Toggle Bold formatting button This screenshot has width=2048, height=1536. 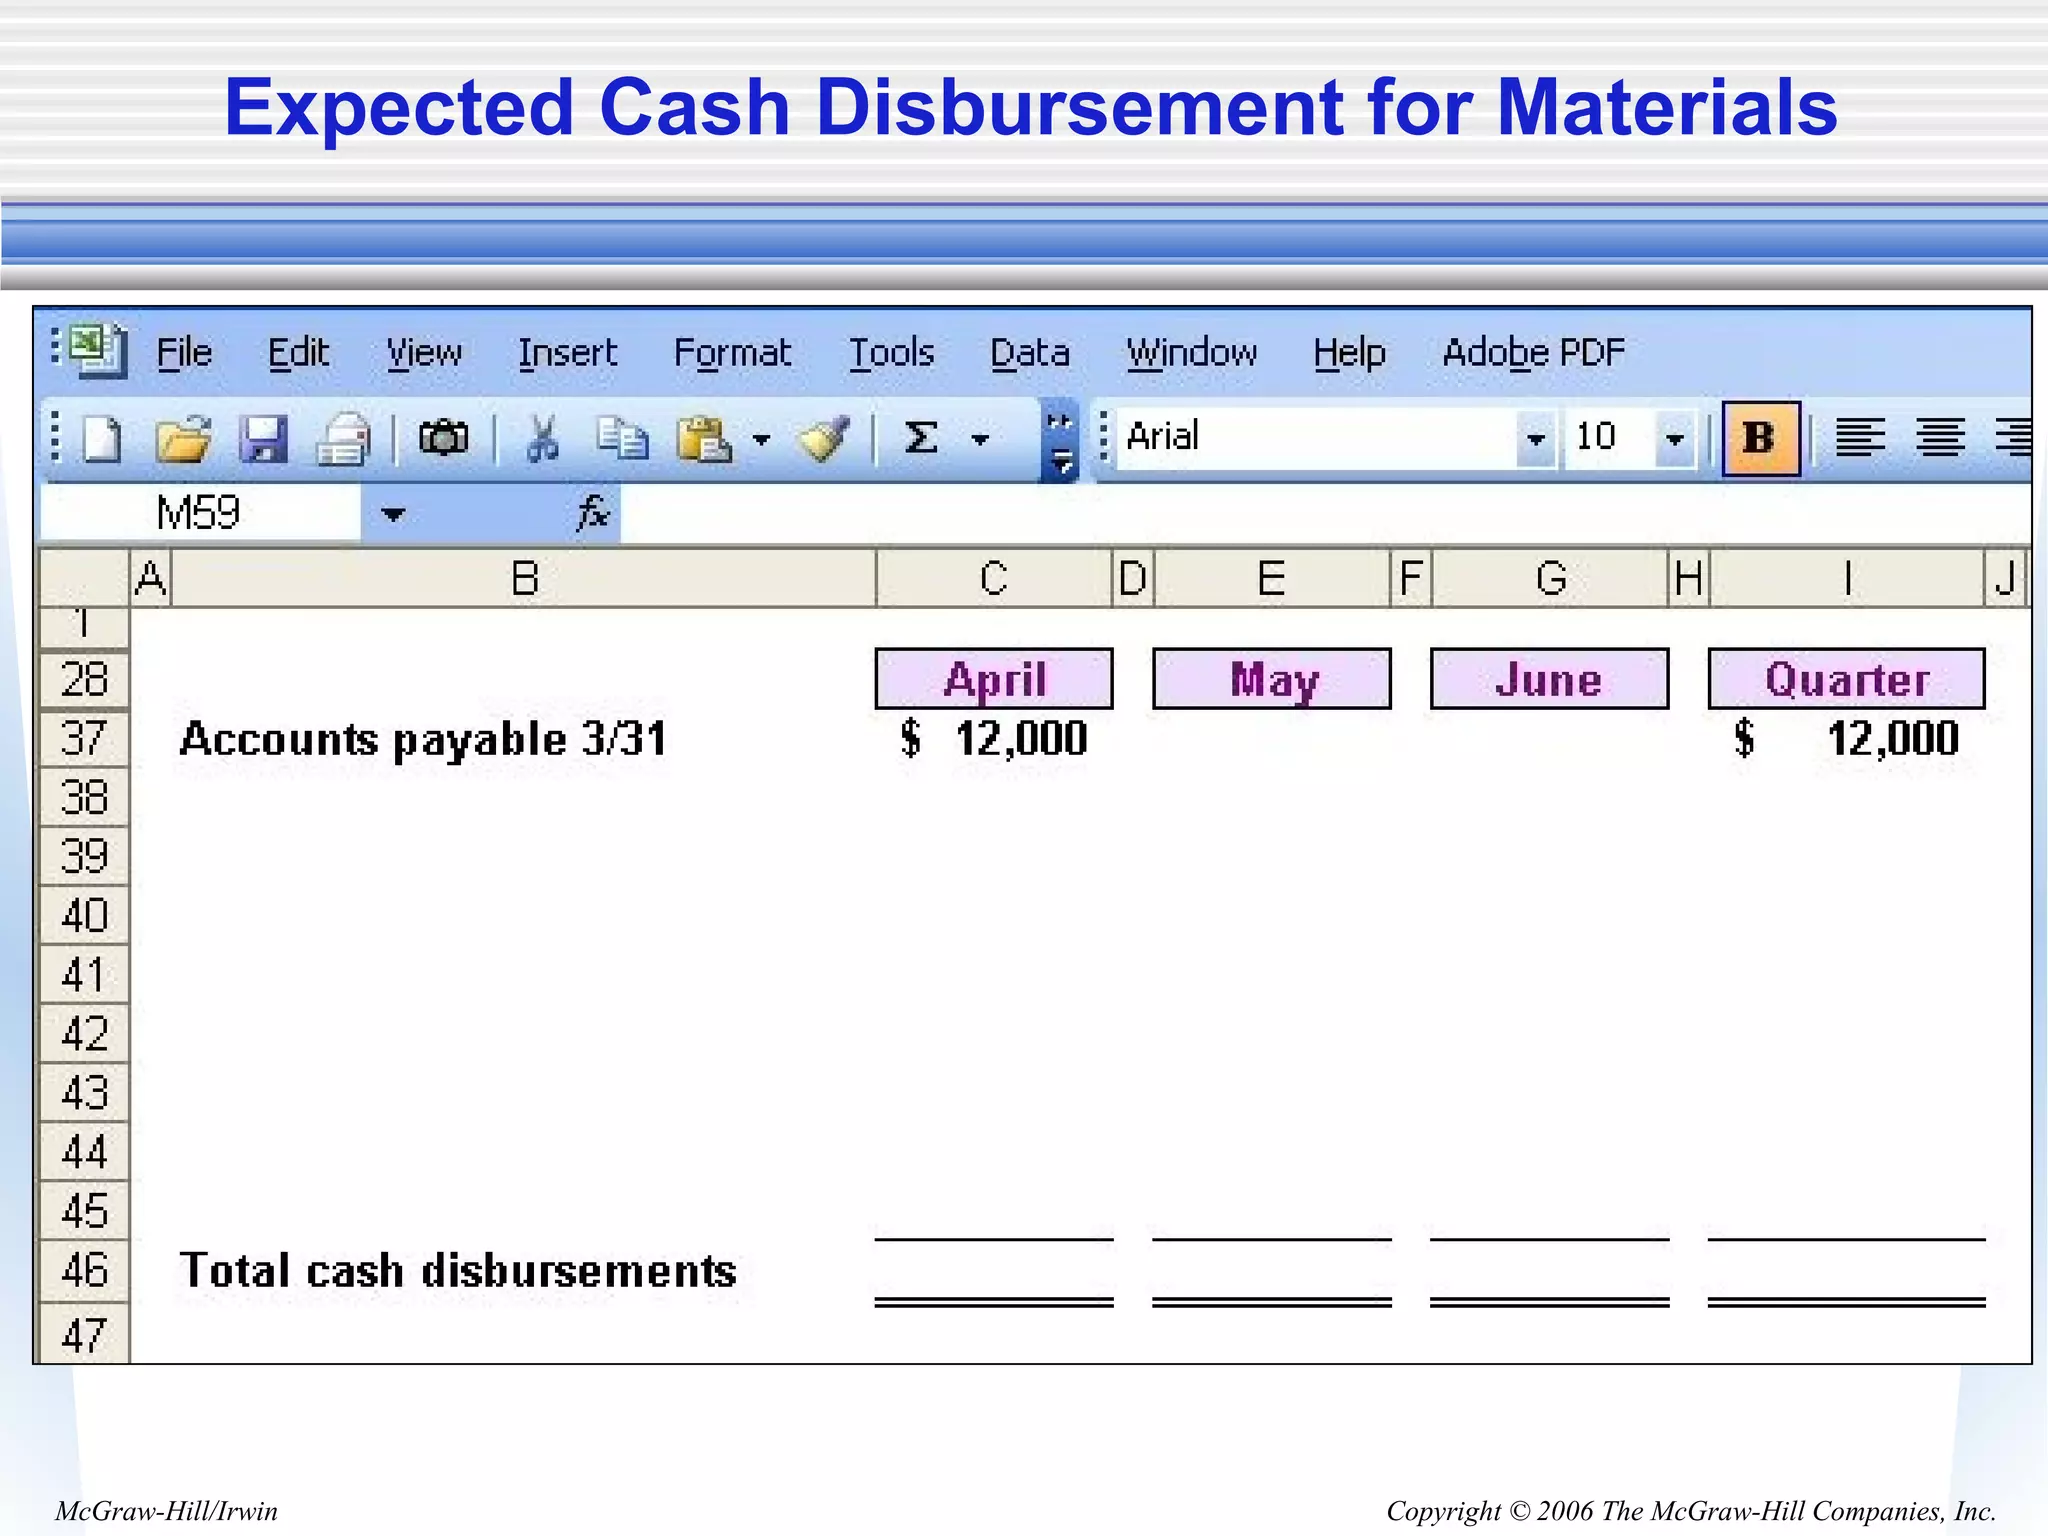(1761, 438)
